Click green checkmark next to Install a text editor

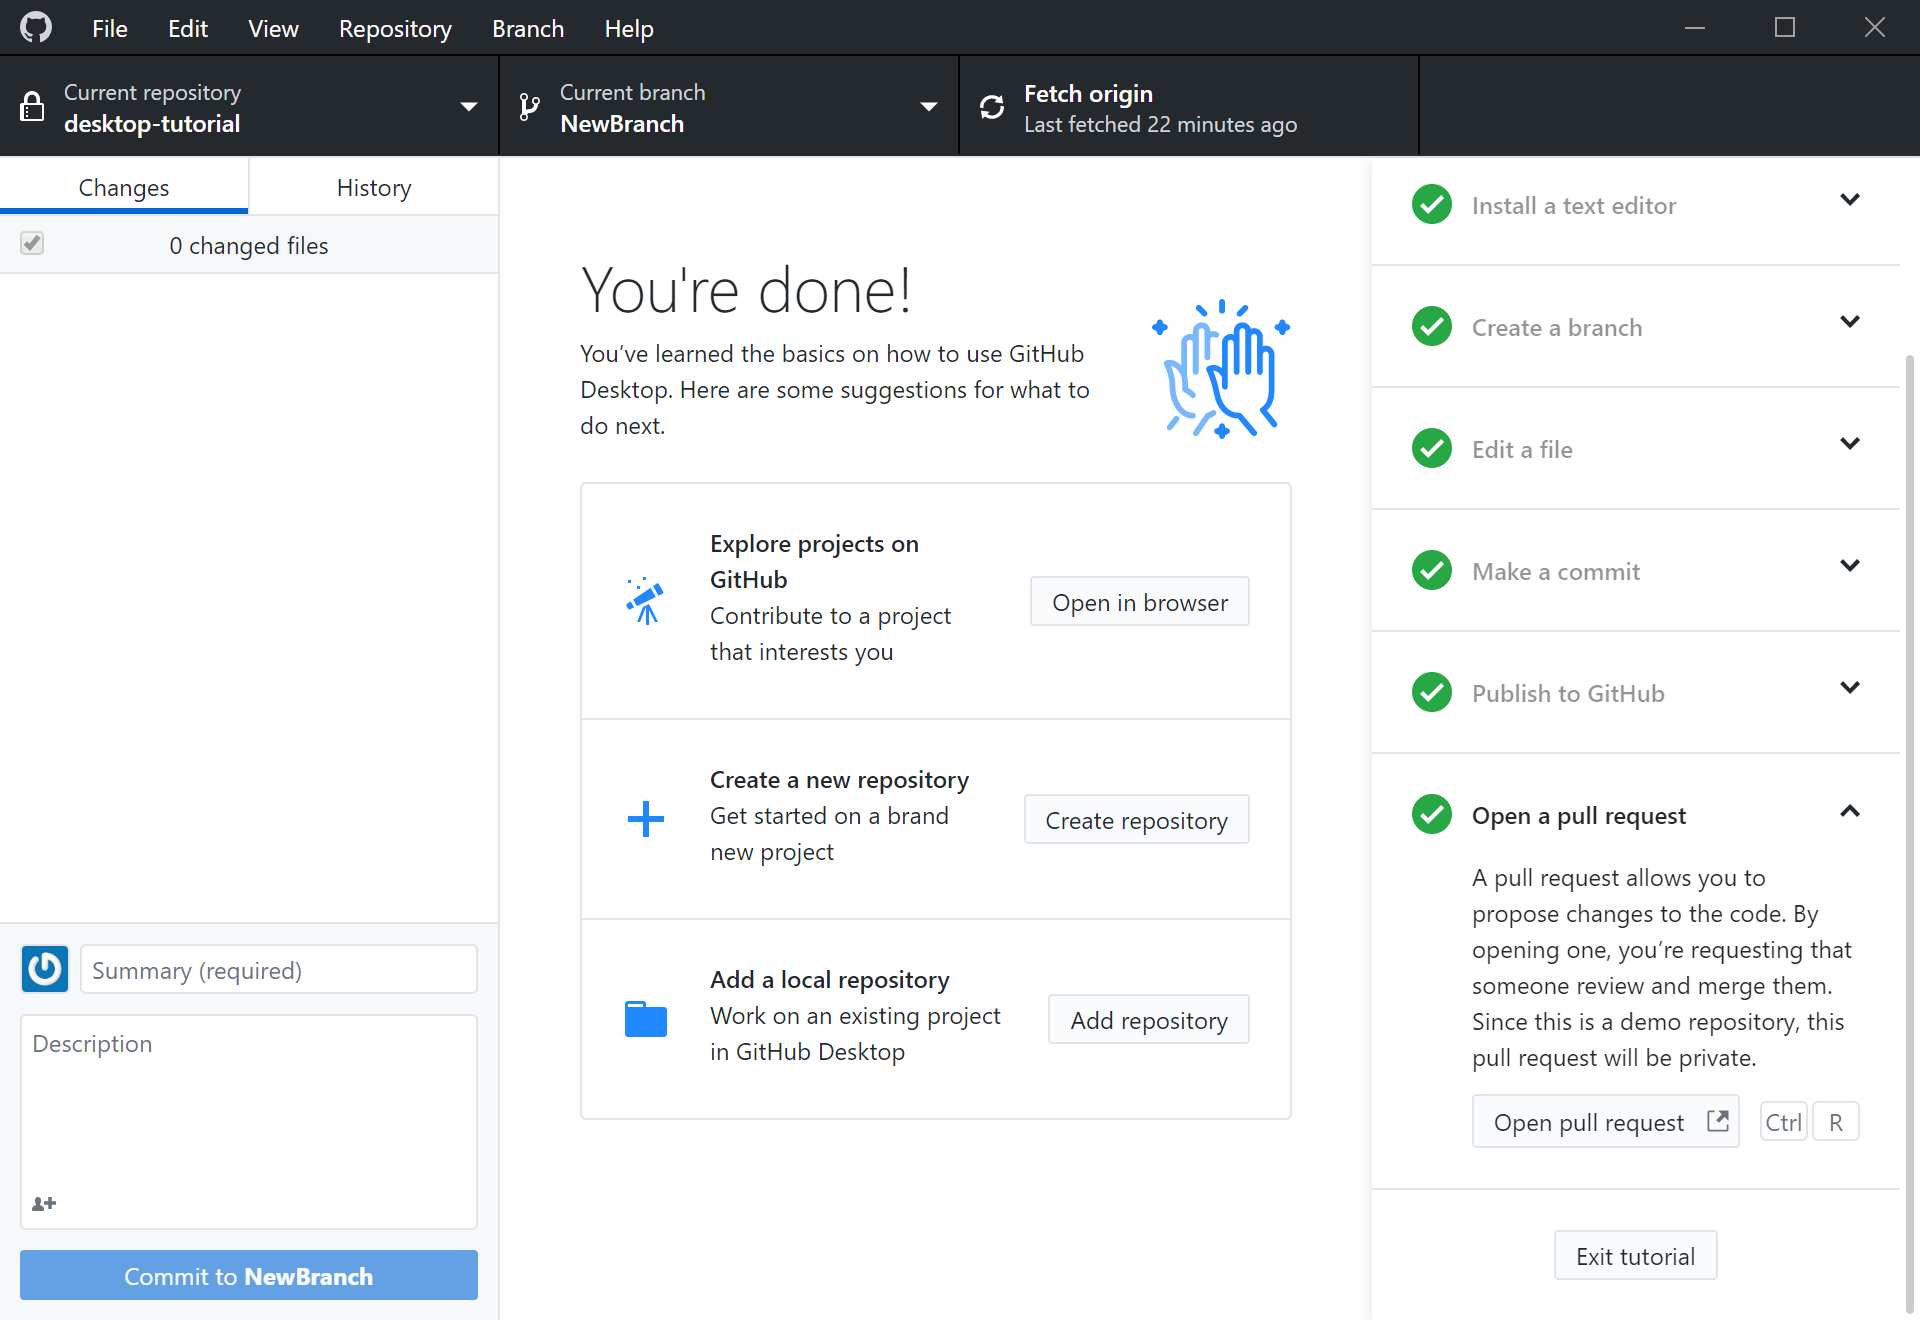(x=1432, y=204)
